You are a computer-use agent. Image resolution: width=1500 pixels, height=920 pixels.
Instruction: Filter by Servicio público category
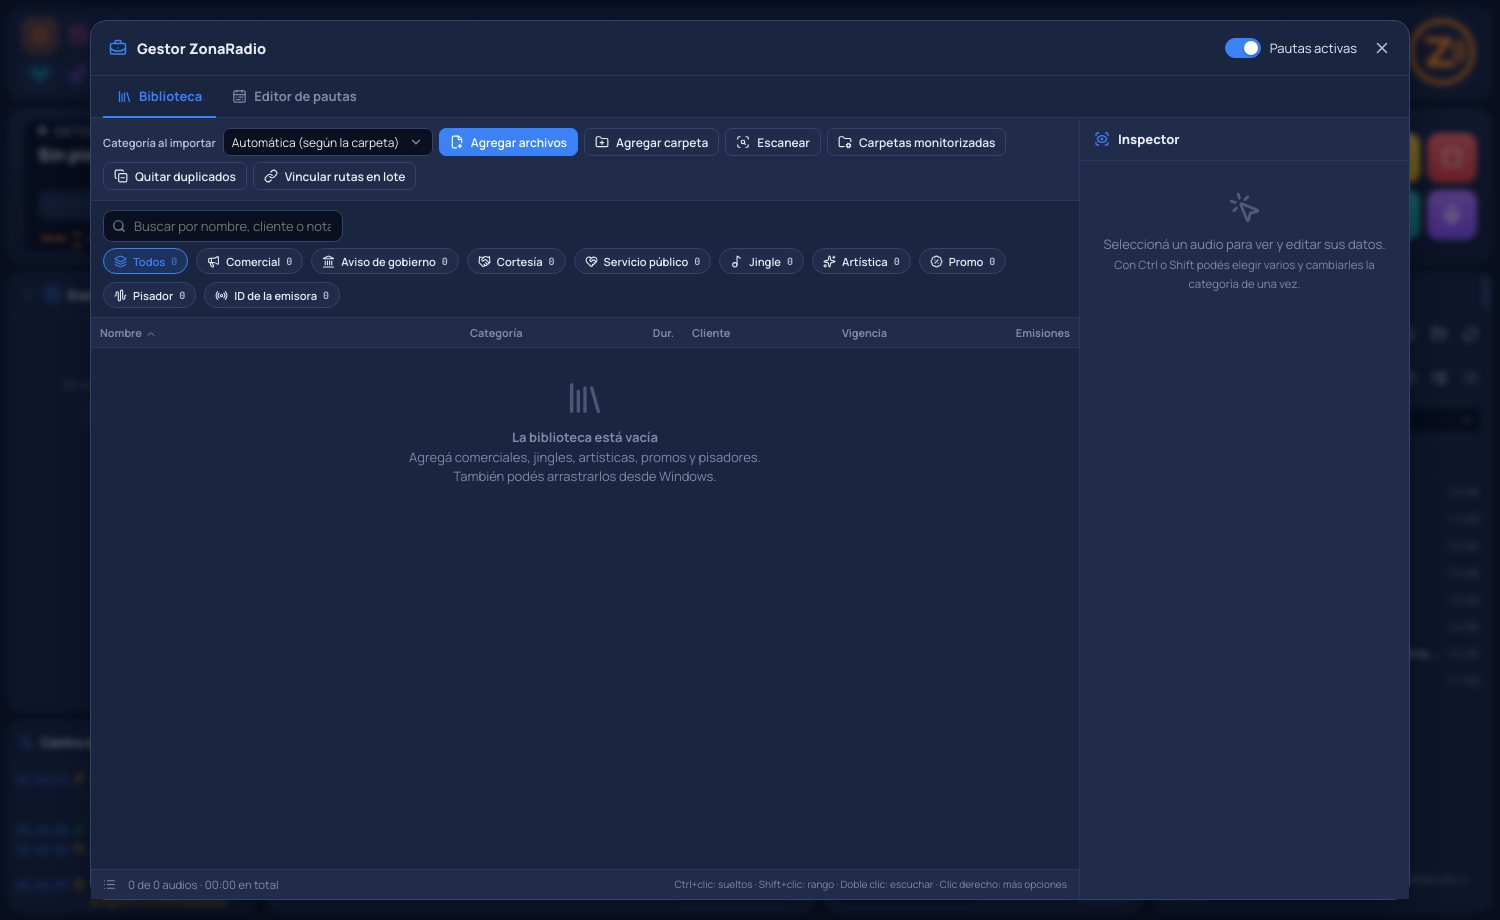point(642,261)
